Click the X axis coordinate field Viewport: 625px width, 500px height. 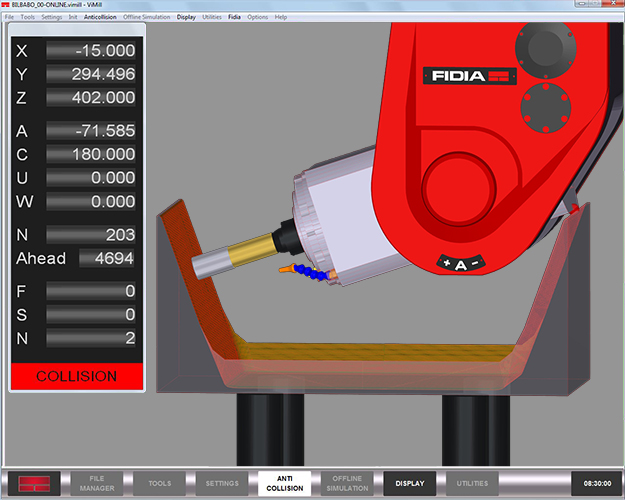91,51
